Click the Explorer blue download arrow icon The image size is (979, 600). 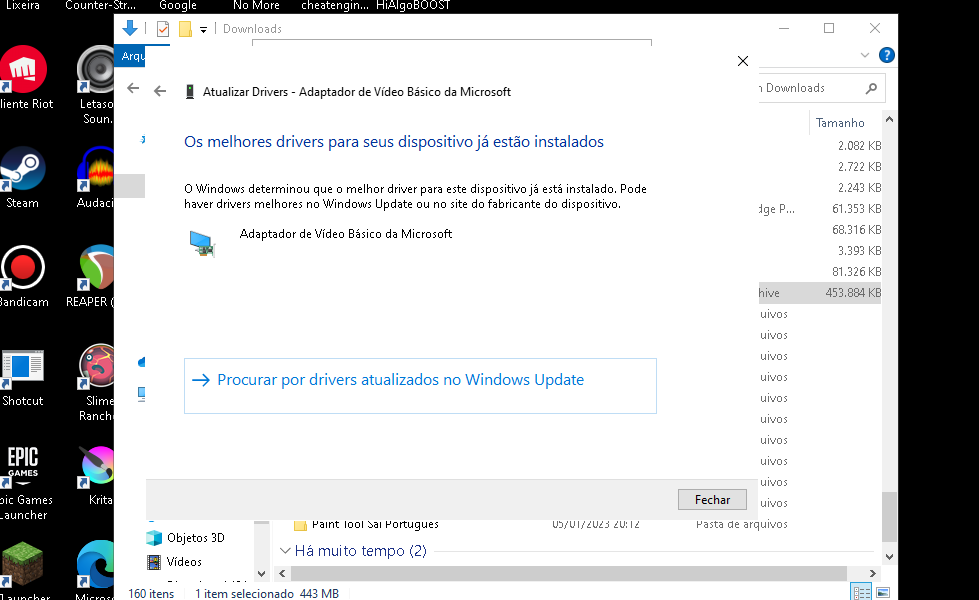click(130, 28)
